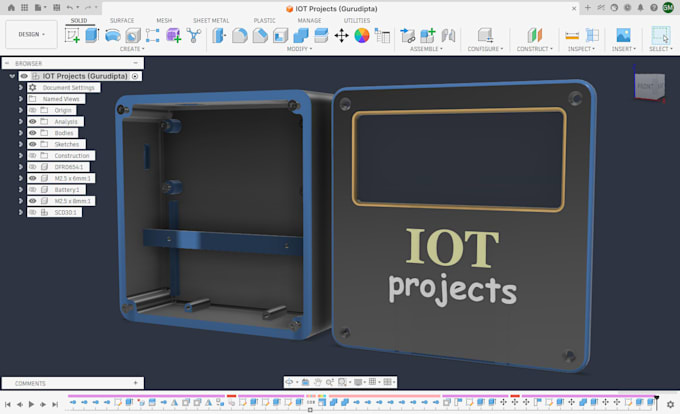The image size is (680, 414).
Task: Expand the Sketches folder
Action: (x=20, y=144)
